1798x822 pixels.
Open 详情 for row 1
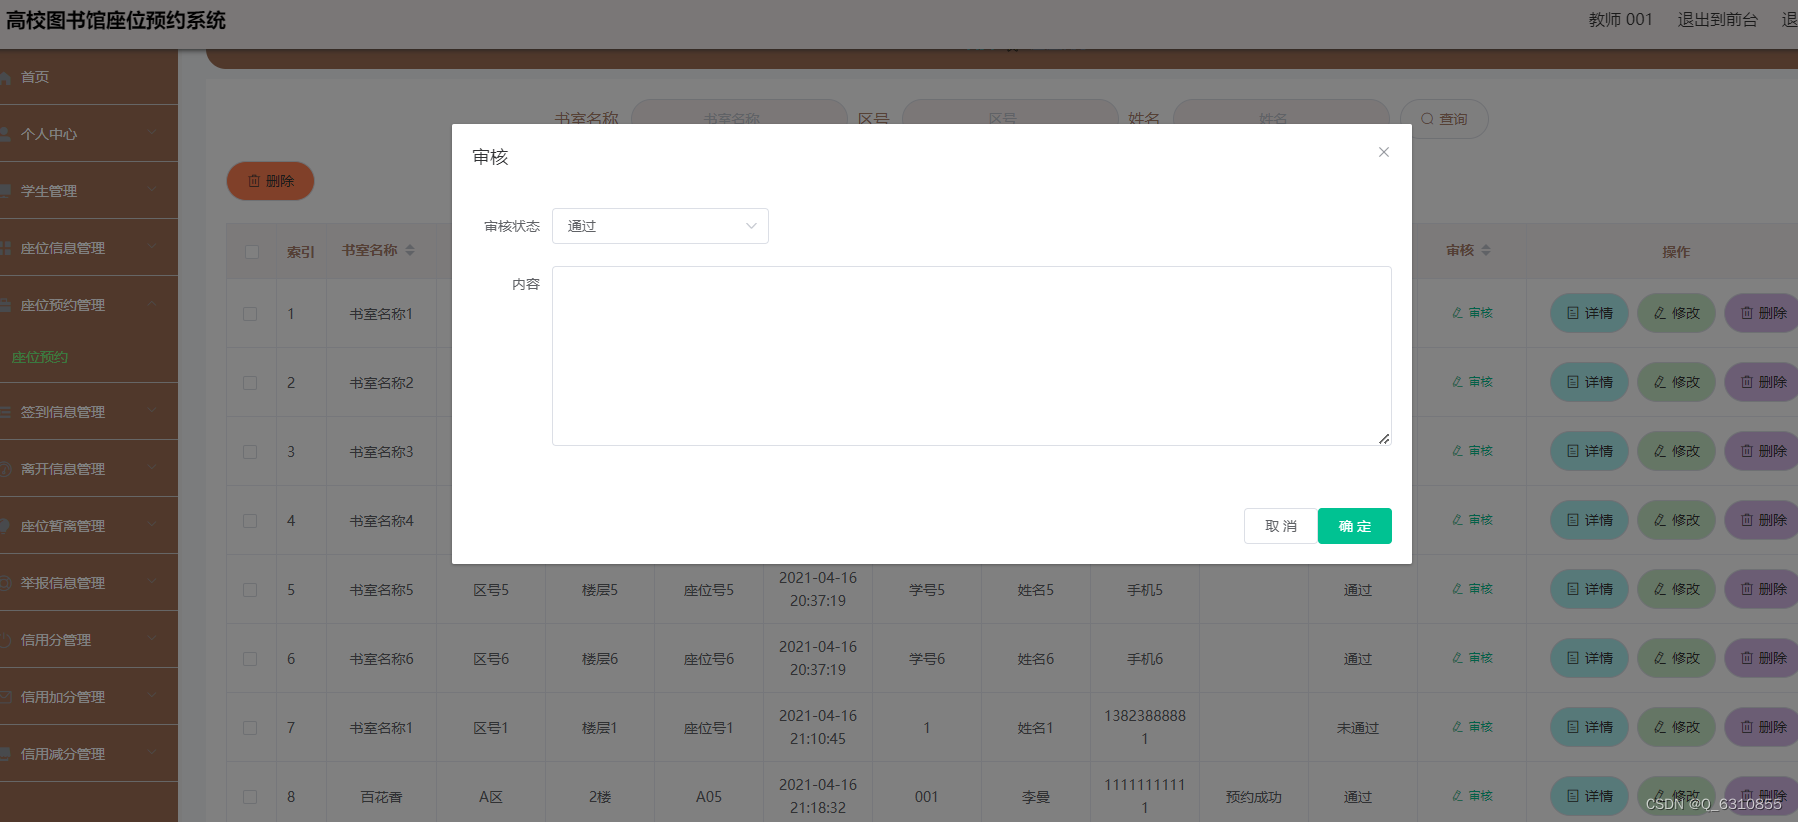point(1589,313)
